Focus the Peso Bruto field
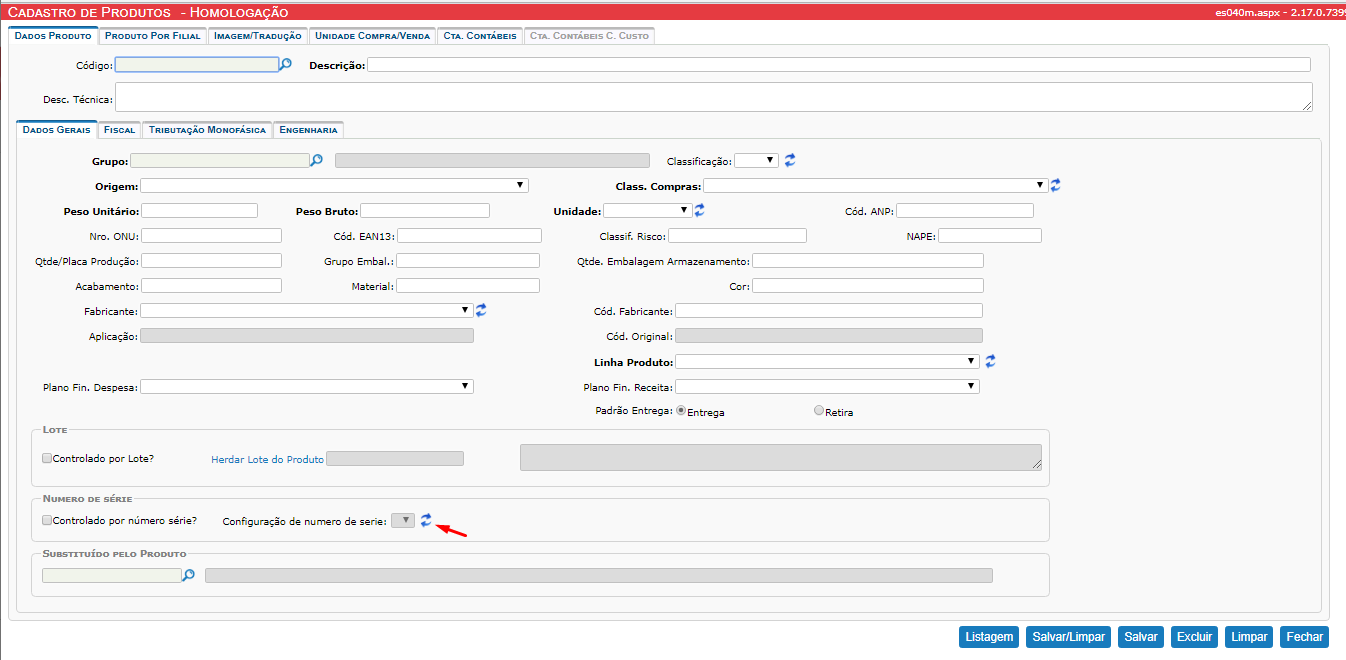The width and height of the screenshot is (1346, 660). pyautogui.click(x=425, y=210)
